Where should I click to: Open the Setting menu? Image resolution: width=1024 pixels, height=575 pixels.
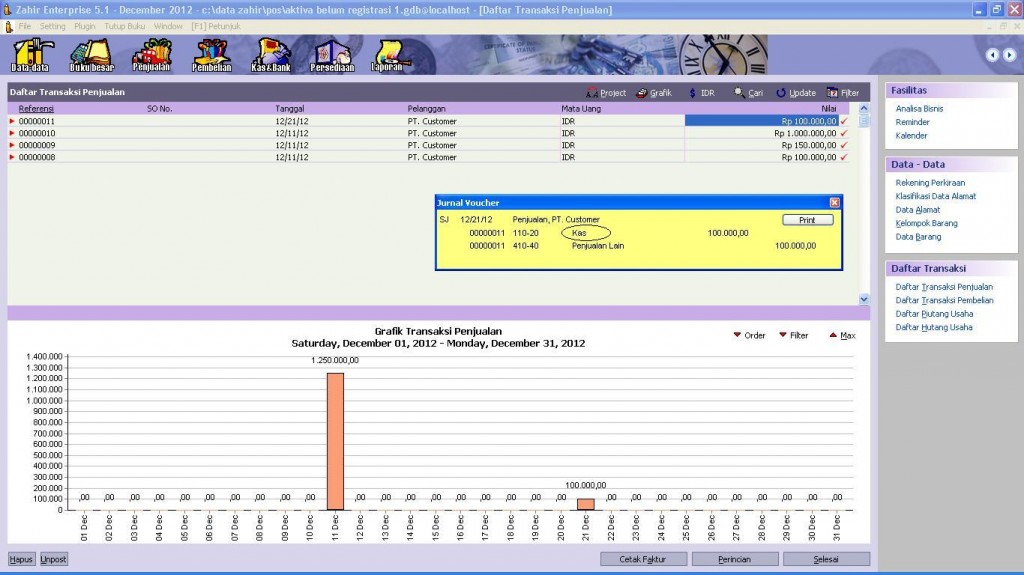(x=52, y=25)
